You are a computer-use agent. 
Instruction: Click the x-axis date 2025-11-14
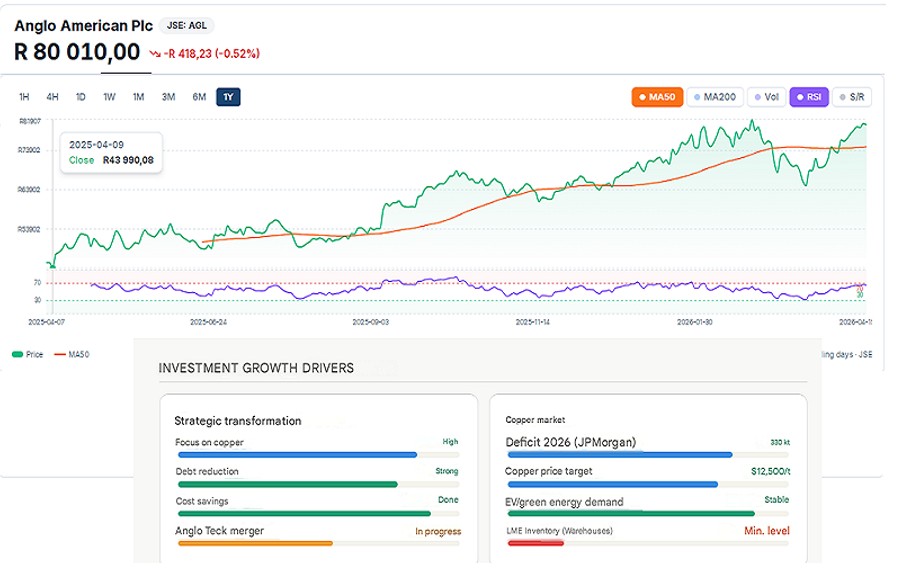[533, 322]
